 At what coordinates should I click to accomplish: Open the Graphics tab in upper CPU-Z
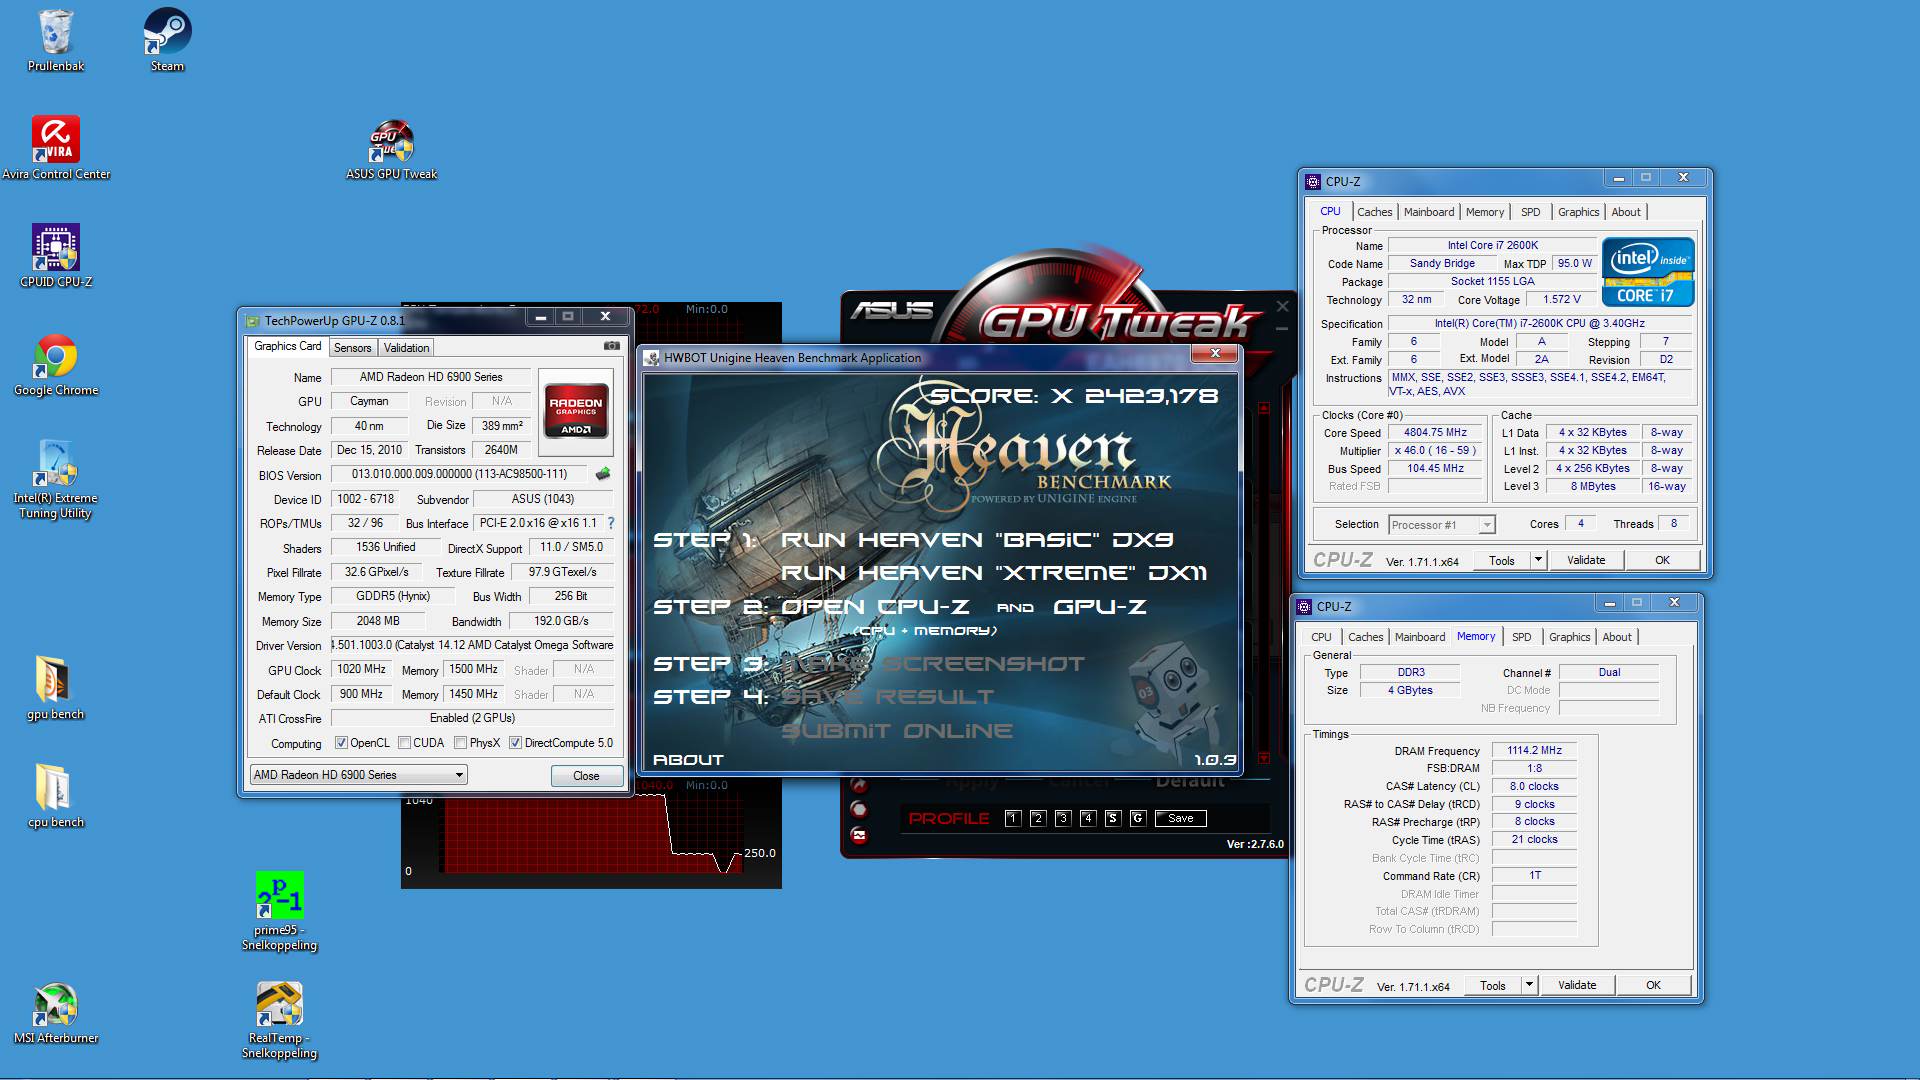pos(1578,212)
